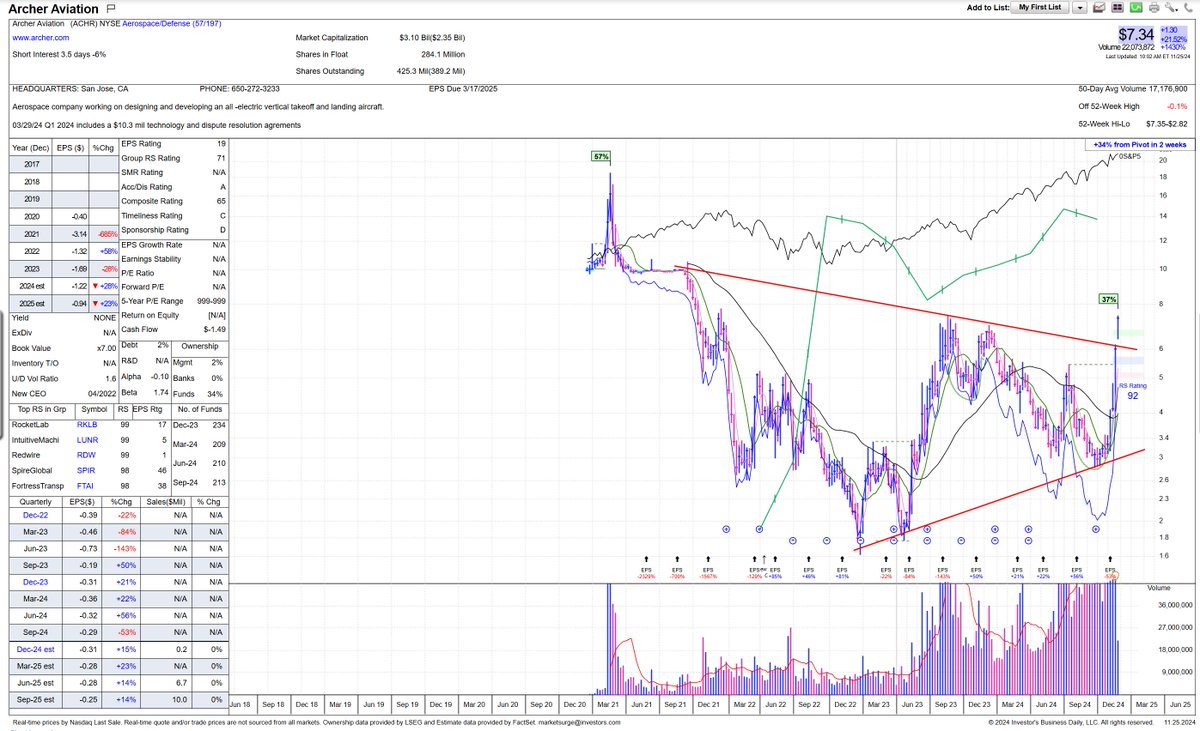Click the '+34% from Pivot in 2 weeks' note
The image size is (1200, 731).
(x=1141, y=144)
